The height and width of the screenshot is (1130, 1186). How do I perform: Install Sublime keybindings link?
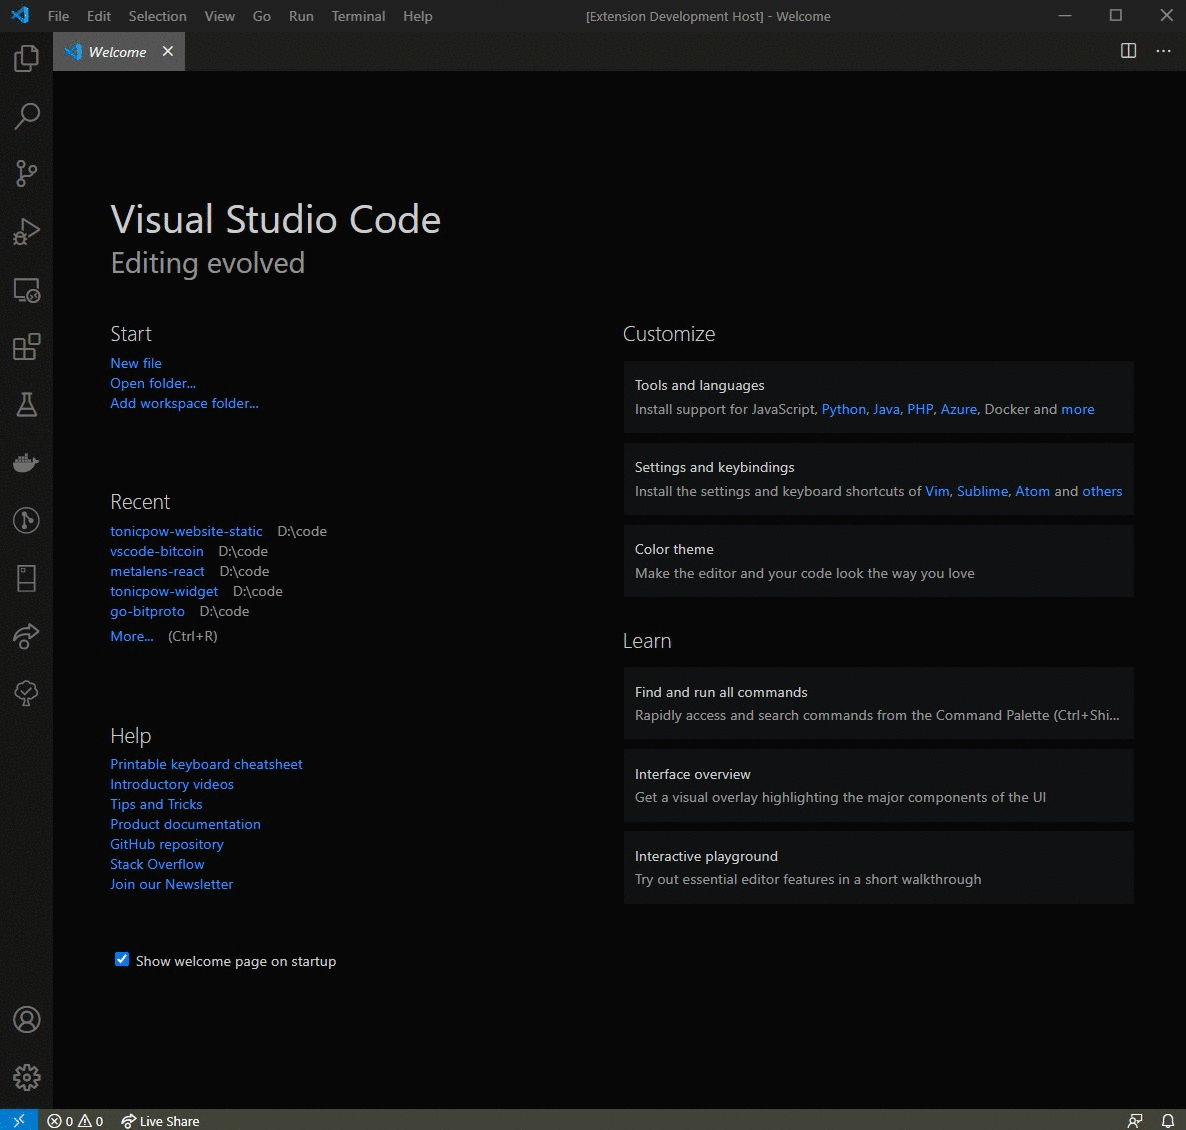[983, 491]
